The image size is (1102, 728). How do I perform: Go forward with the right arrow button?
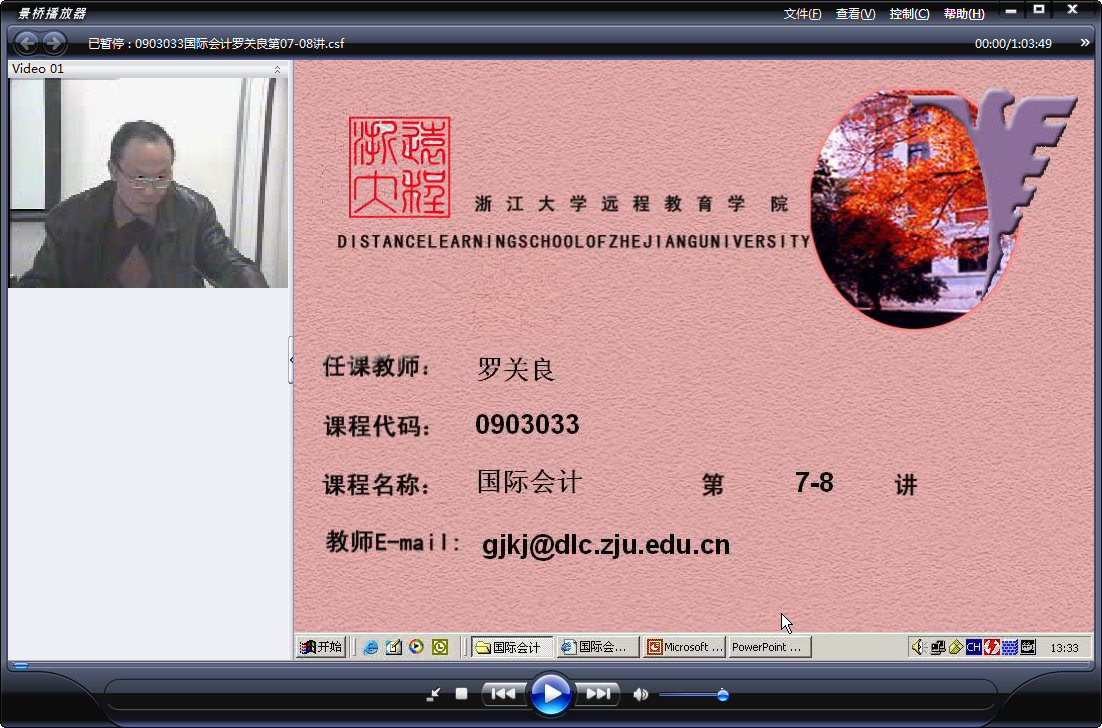[54, 44]
